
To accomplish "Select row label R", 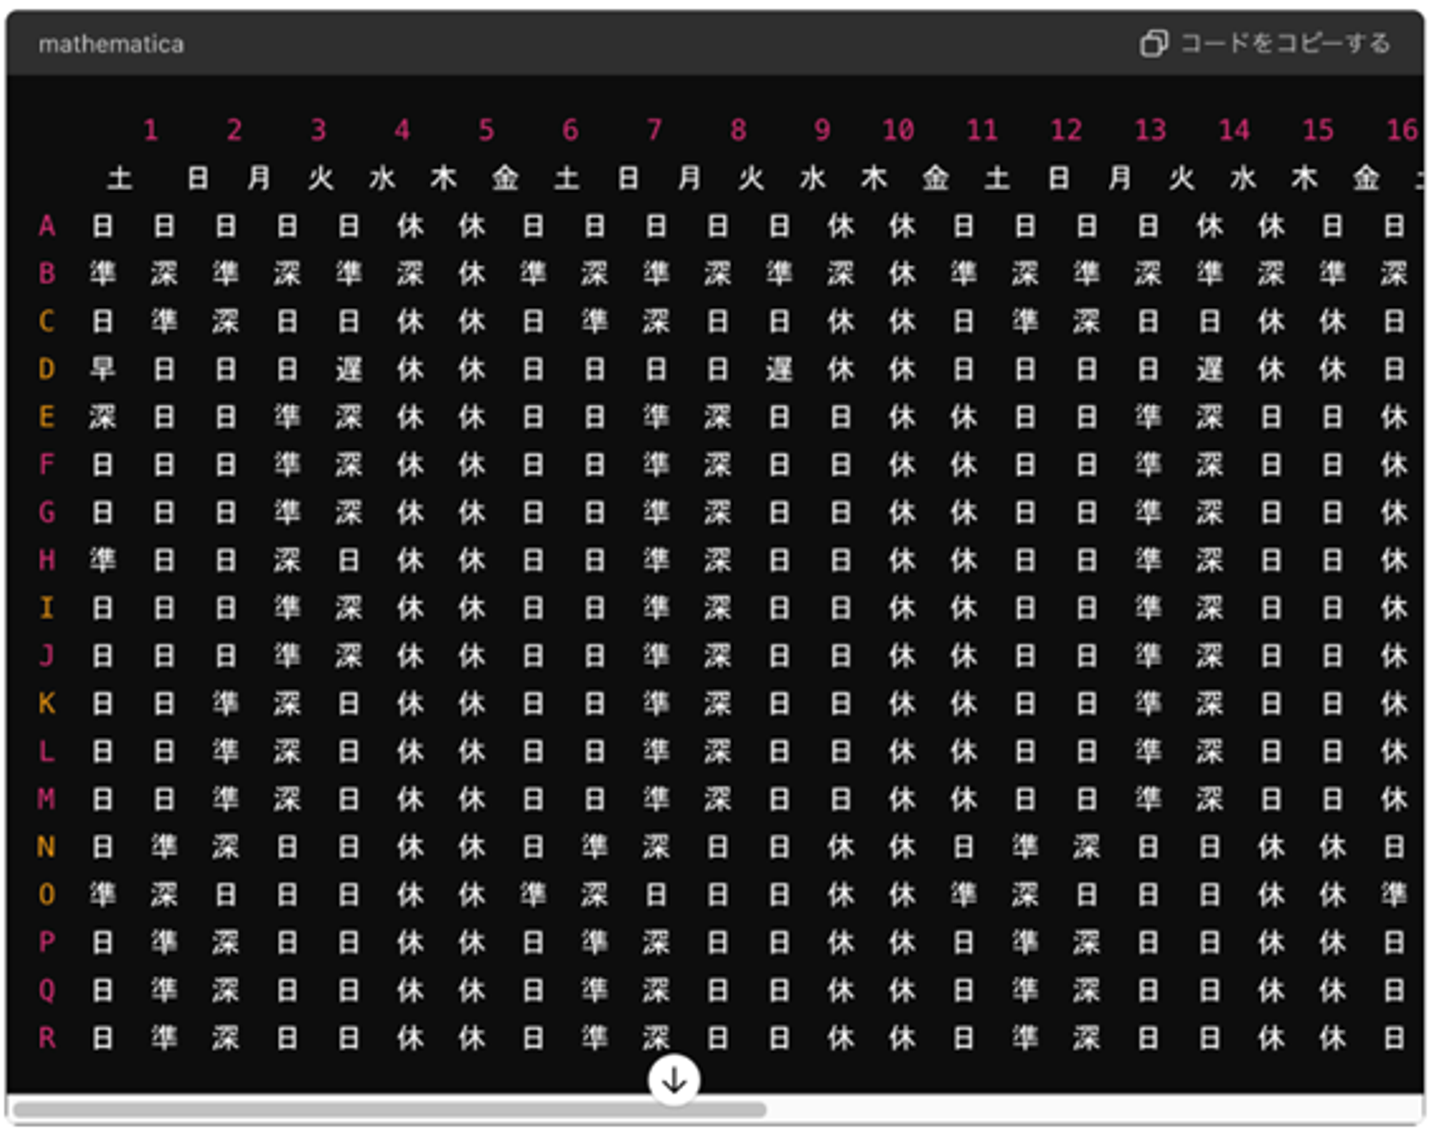I will 46,1038.
